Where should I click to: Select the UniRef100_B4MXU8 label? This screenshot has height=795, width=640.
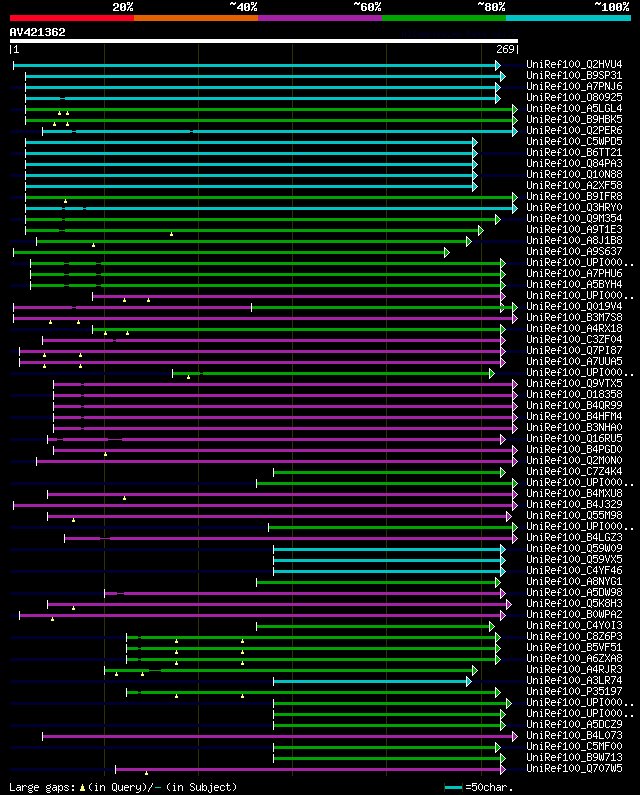pyautogui.click(x=574, y=493)
